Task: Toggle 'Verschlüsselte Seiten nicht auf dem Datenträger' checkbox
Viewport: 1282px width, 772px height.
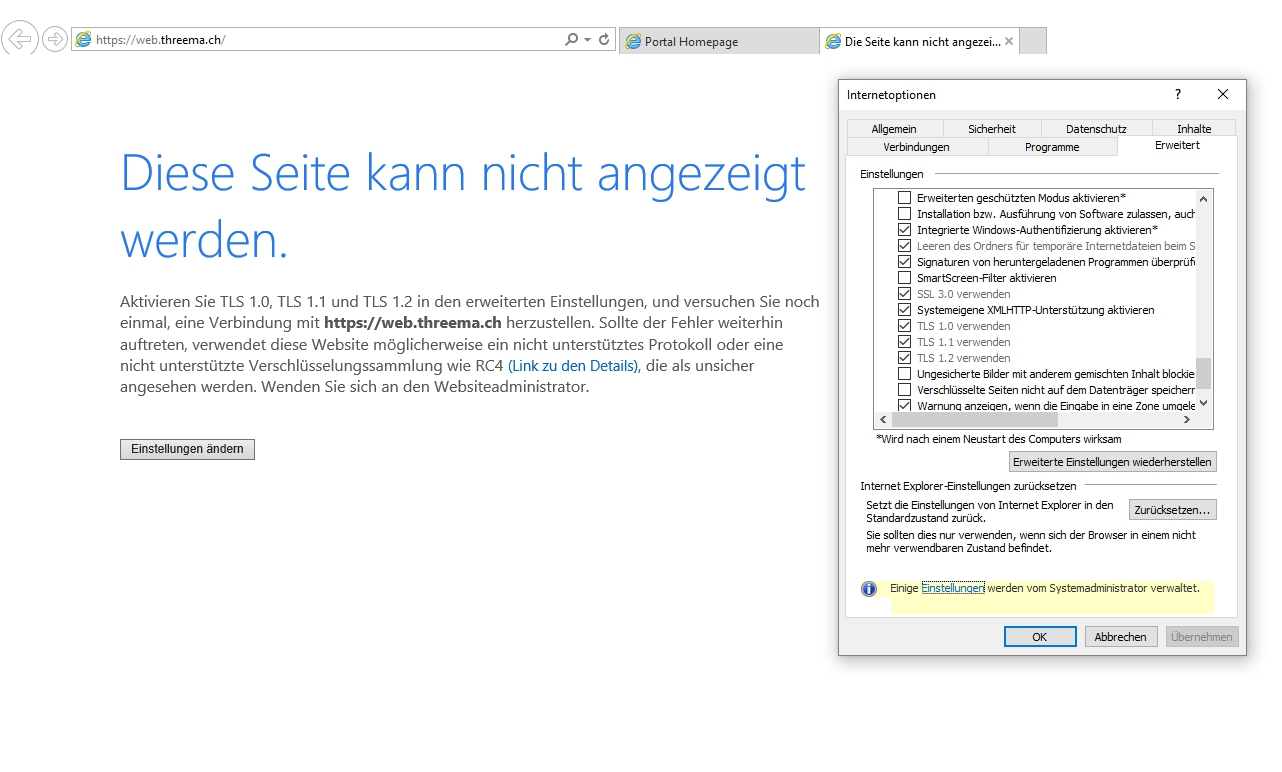Action: coord(905,390)
